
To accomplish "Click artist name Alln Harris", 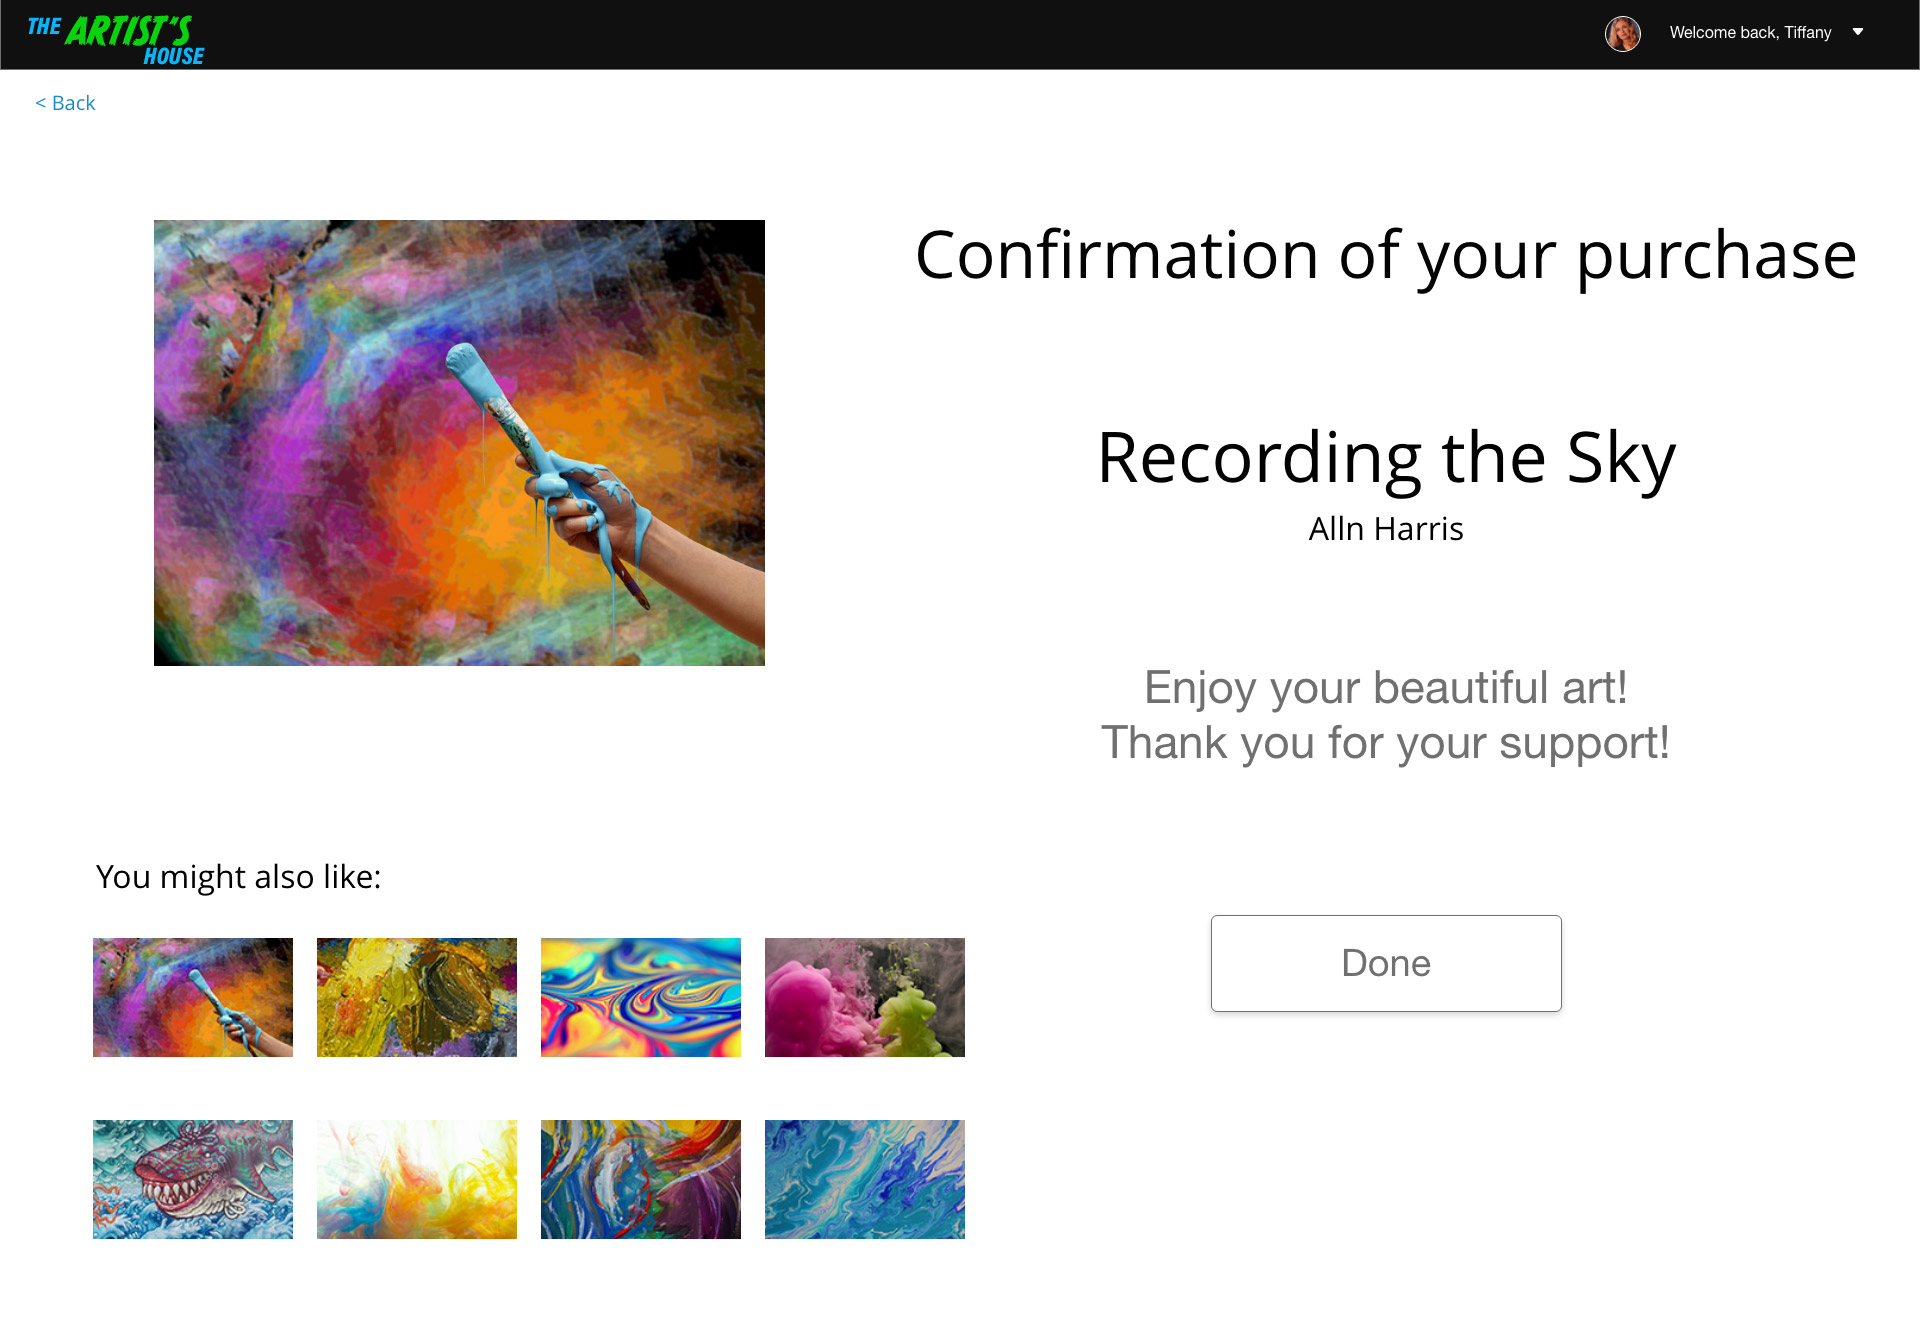I will tap(1386, 529).
